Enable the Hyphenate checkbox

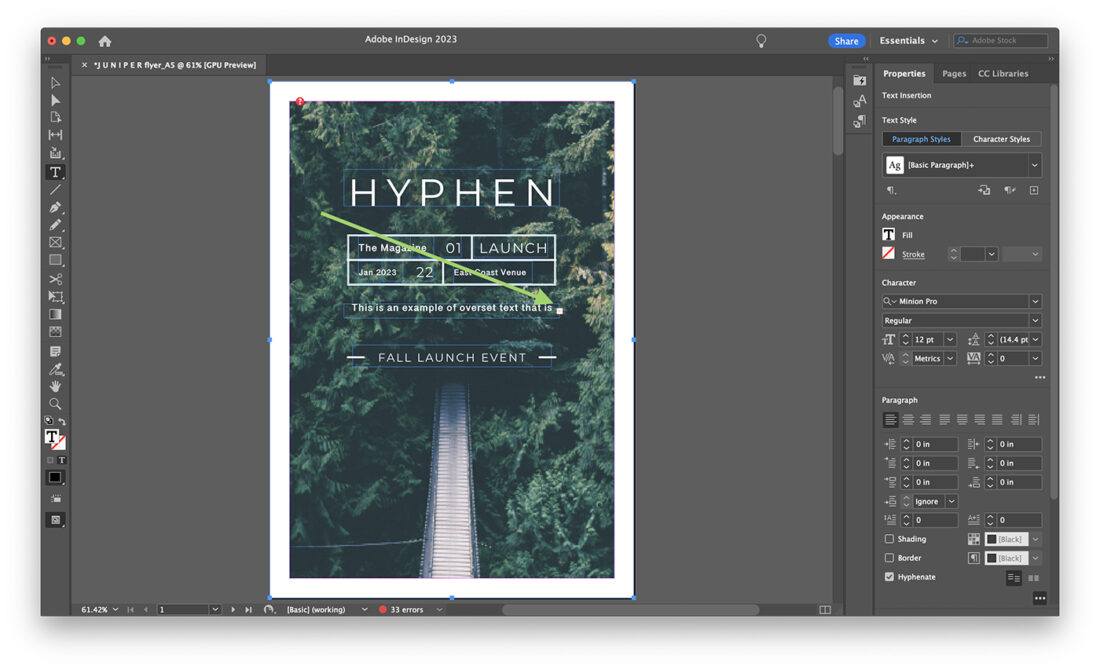click(x=889, y=577)
